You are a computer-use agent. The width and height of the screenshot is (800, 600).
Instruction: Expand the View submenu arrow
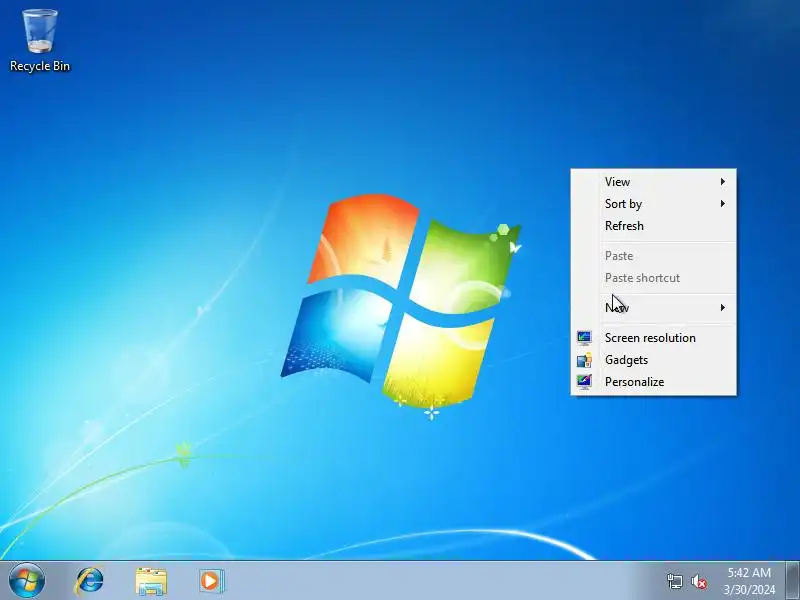tap(723, 182)
